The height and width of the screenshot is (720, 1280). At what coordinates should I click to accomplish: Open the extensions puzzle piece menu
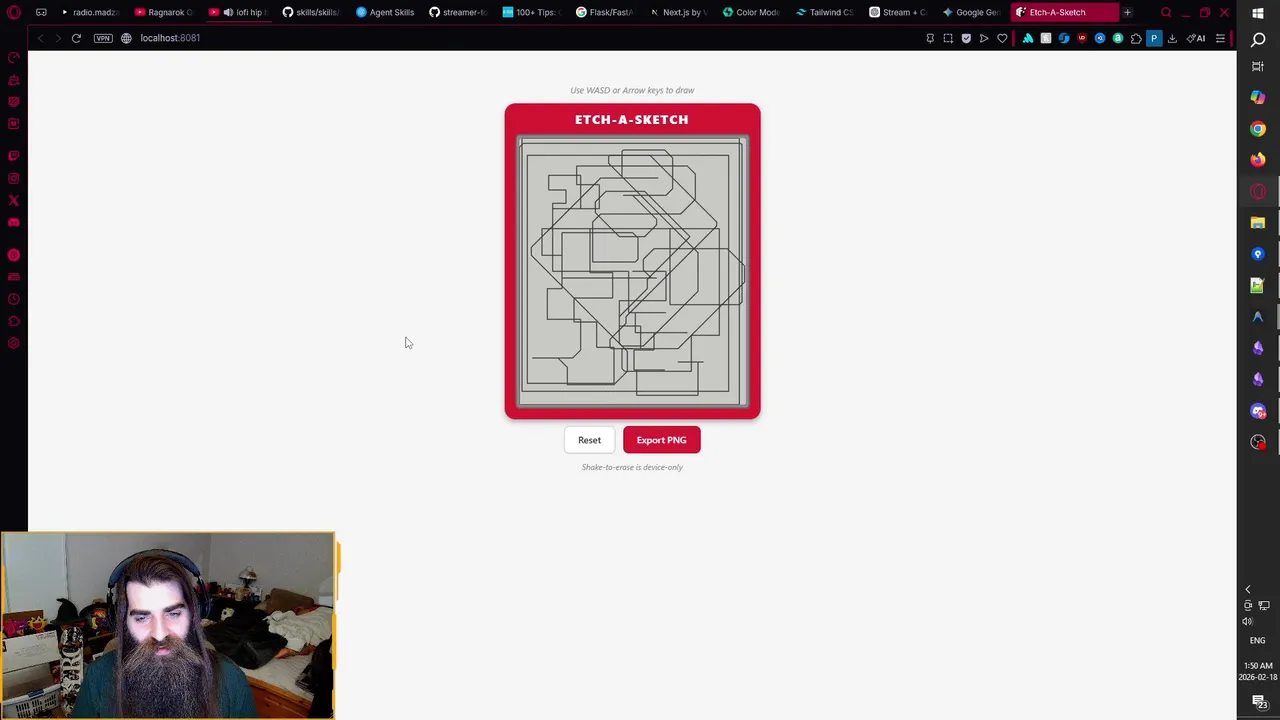click(x=1136, y=38)
